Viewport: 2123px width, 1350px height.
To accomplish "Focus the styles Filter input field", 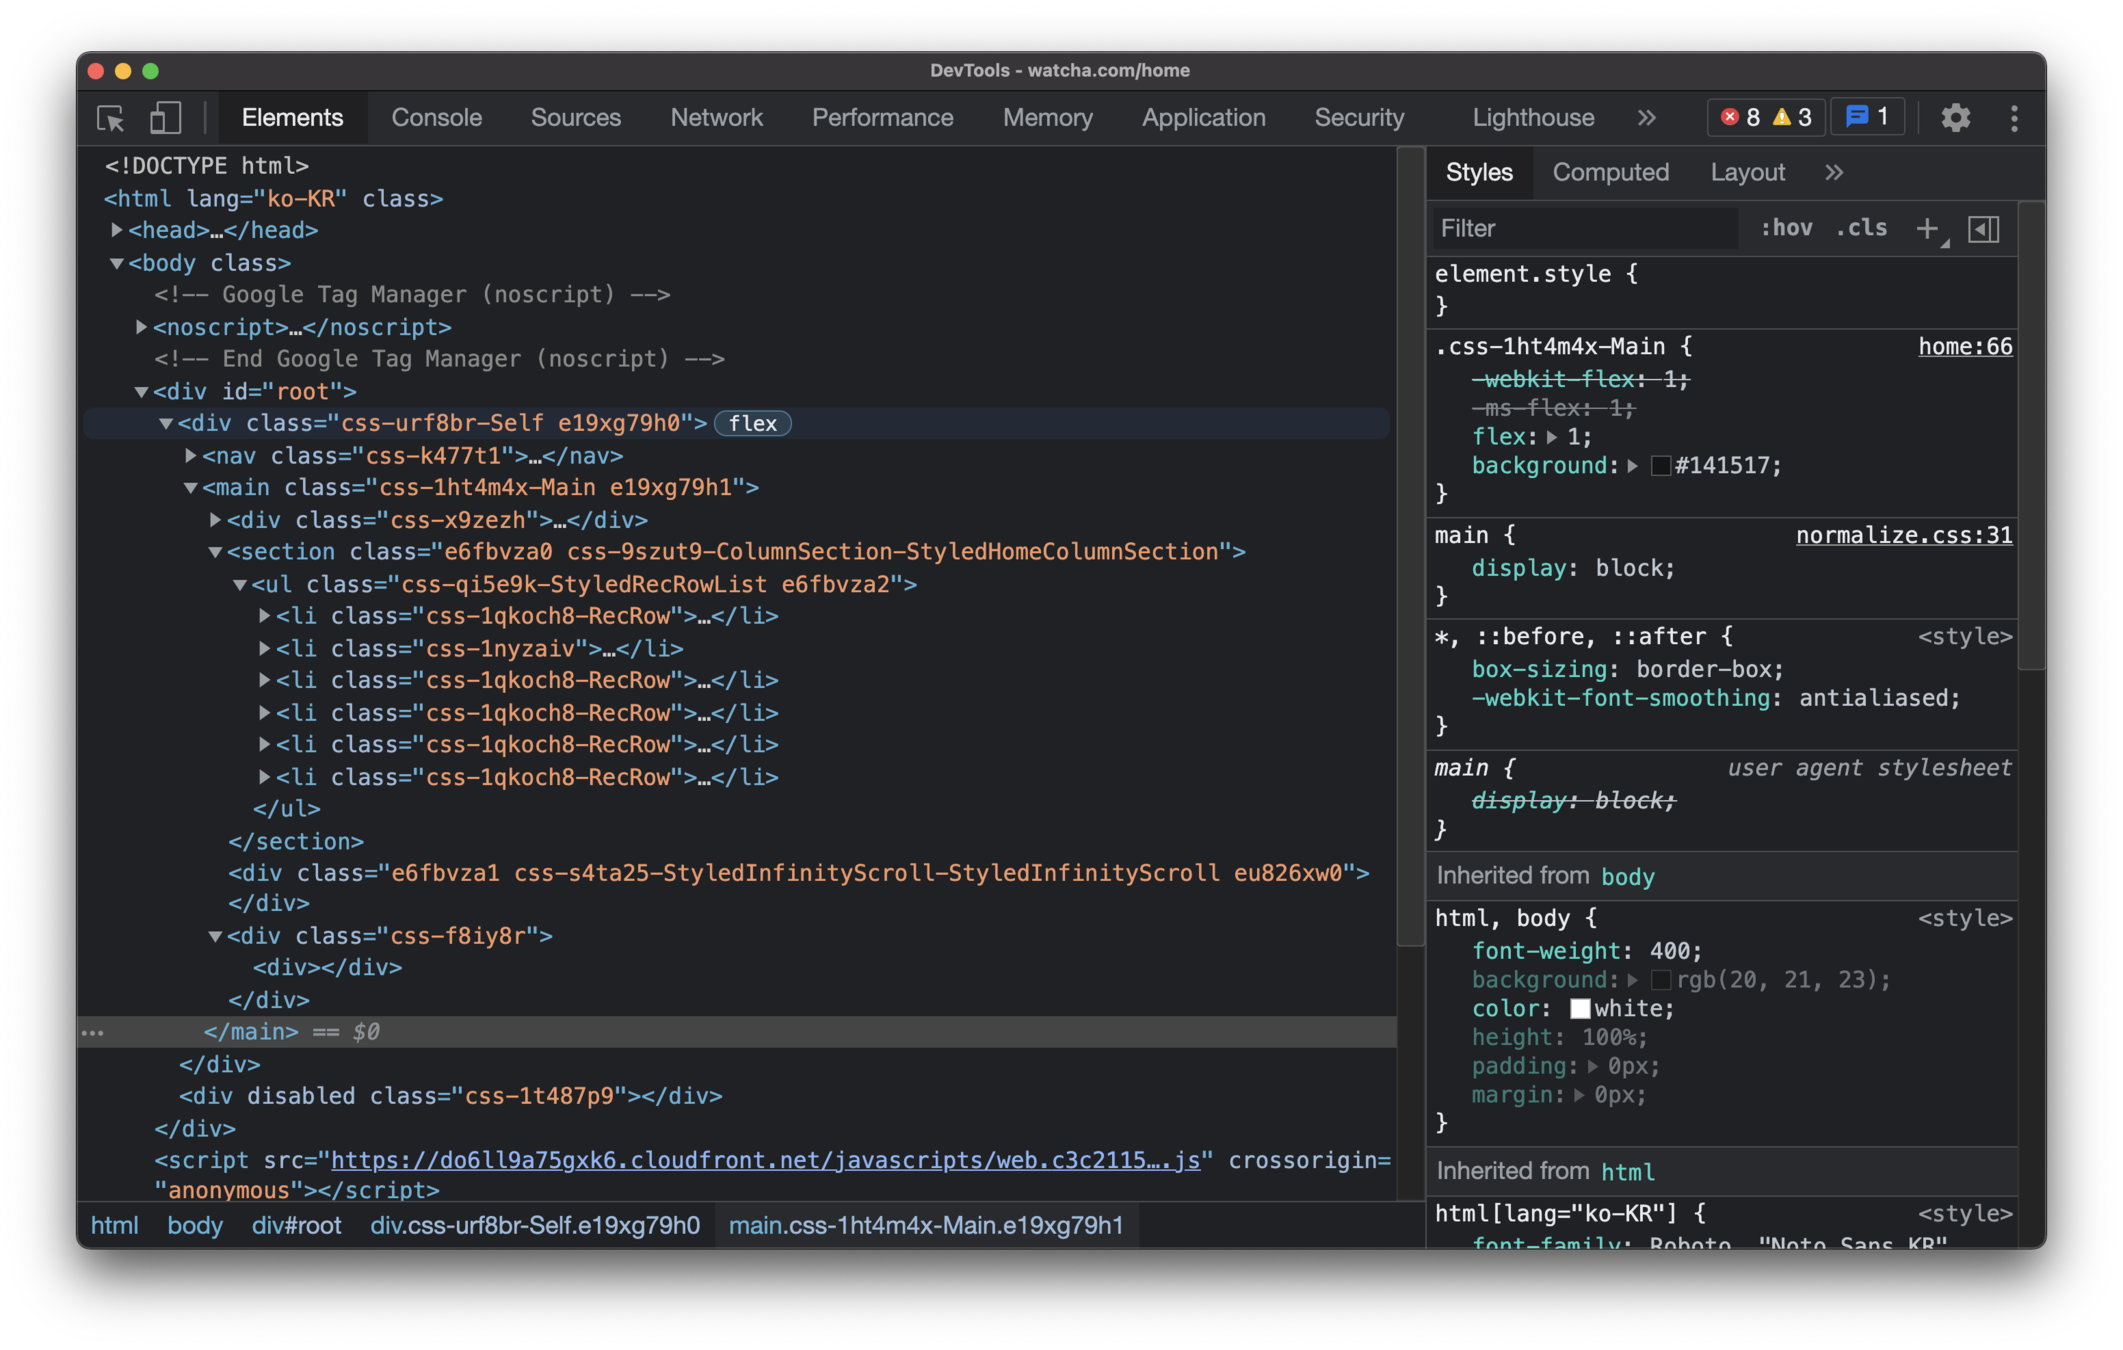I will click(x=1585, y=229).
